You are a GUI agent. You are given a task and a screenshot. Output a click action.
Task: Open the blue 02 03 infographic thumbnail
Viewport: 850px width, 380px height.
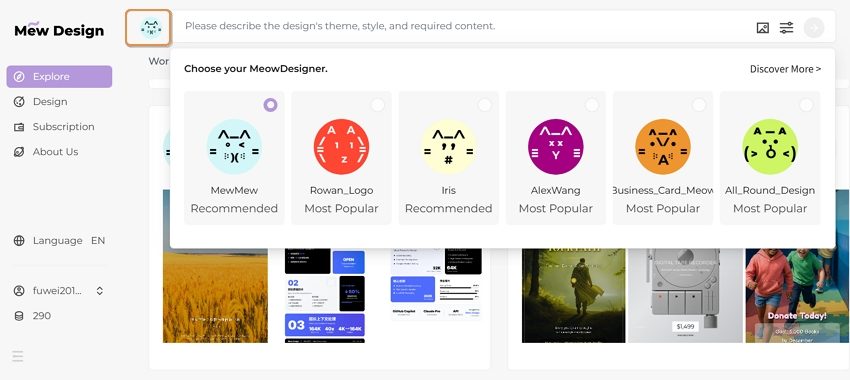point(325,295)
